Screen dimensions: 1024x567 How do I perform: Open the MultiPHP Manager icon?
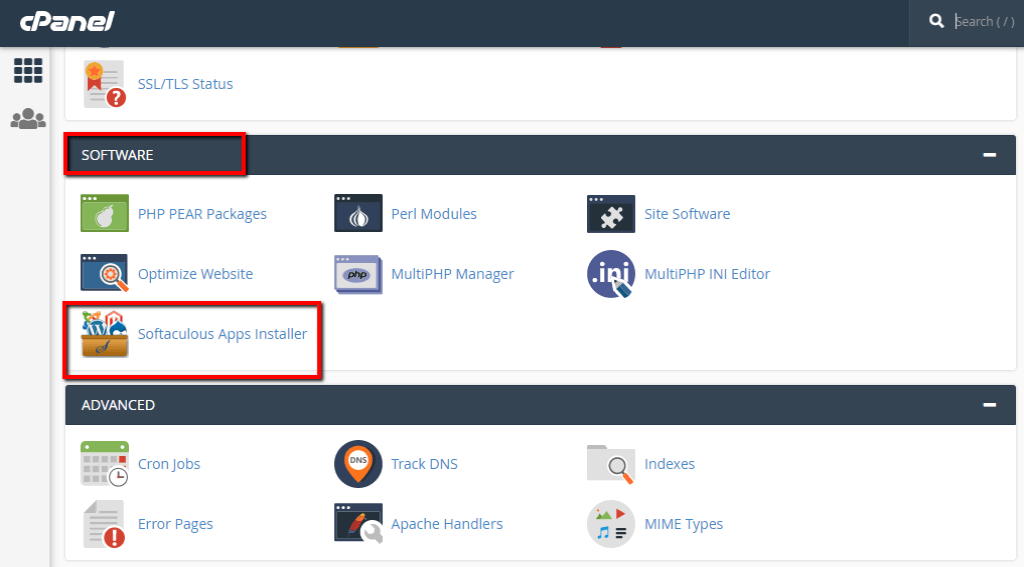tap(358, 274)
